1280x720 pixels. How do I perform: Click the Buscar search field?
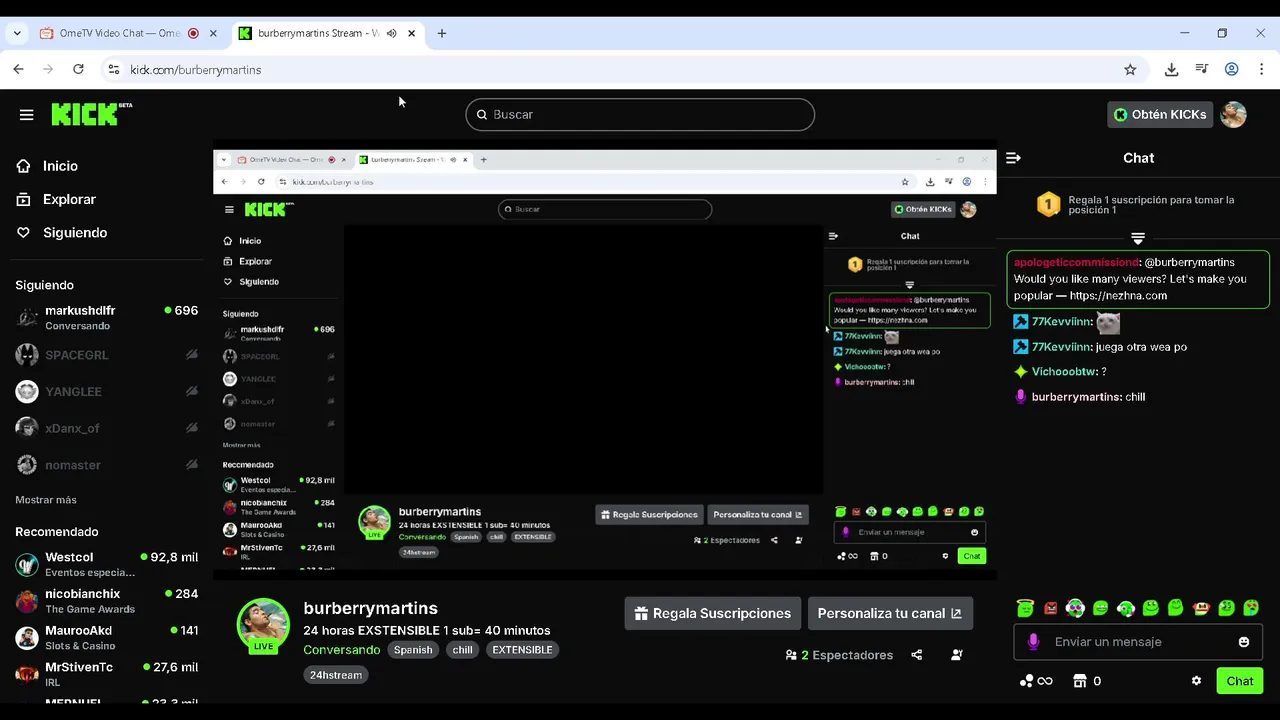pyautogui.click(x=640, y=114)
